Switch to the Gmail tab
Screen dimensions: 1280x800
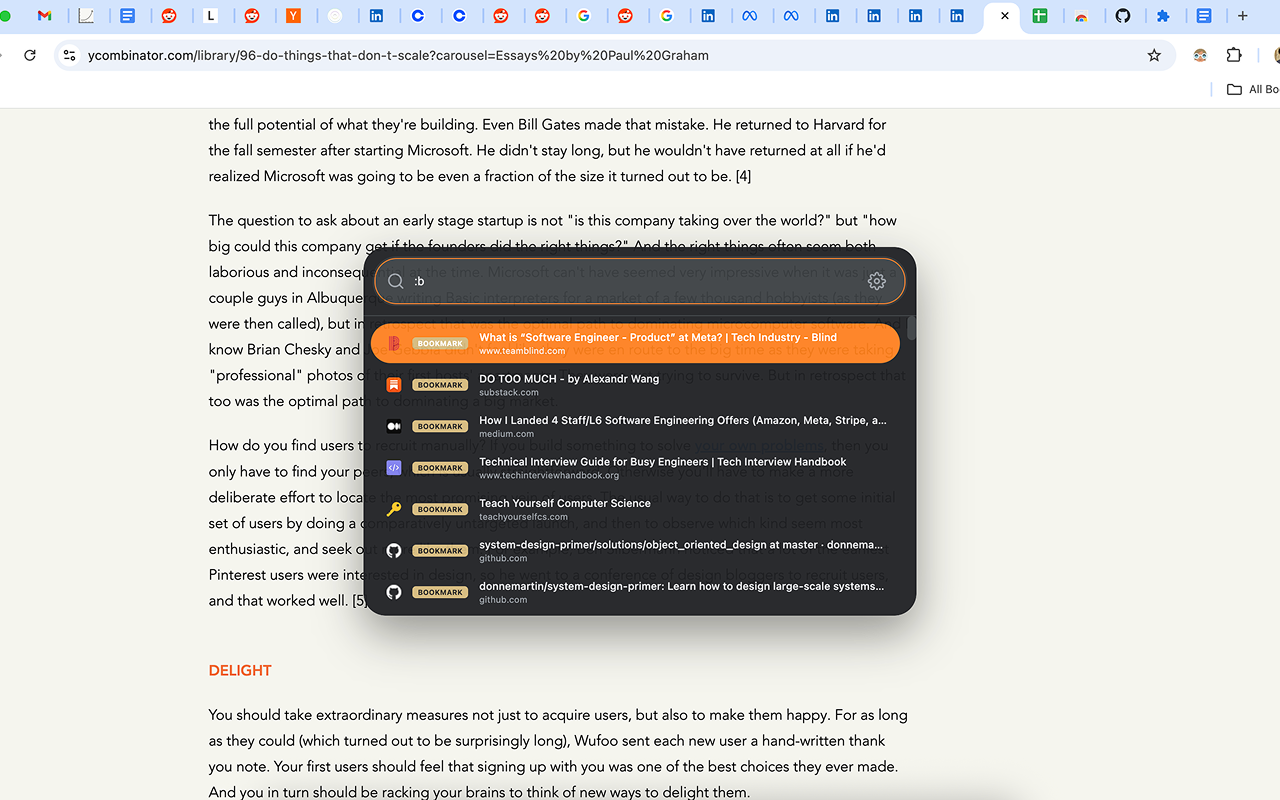(x=46, y=15)
